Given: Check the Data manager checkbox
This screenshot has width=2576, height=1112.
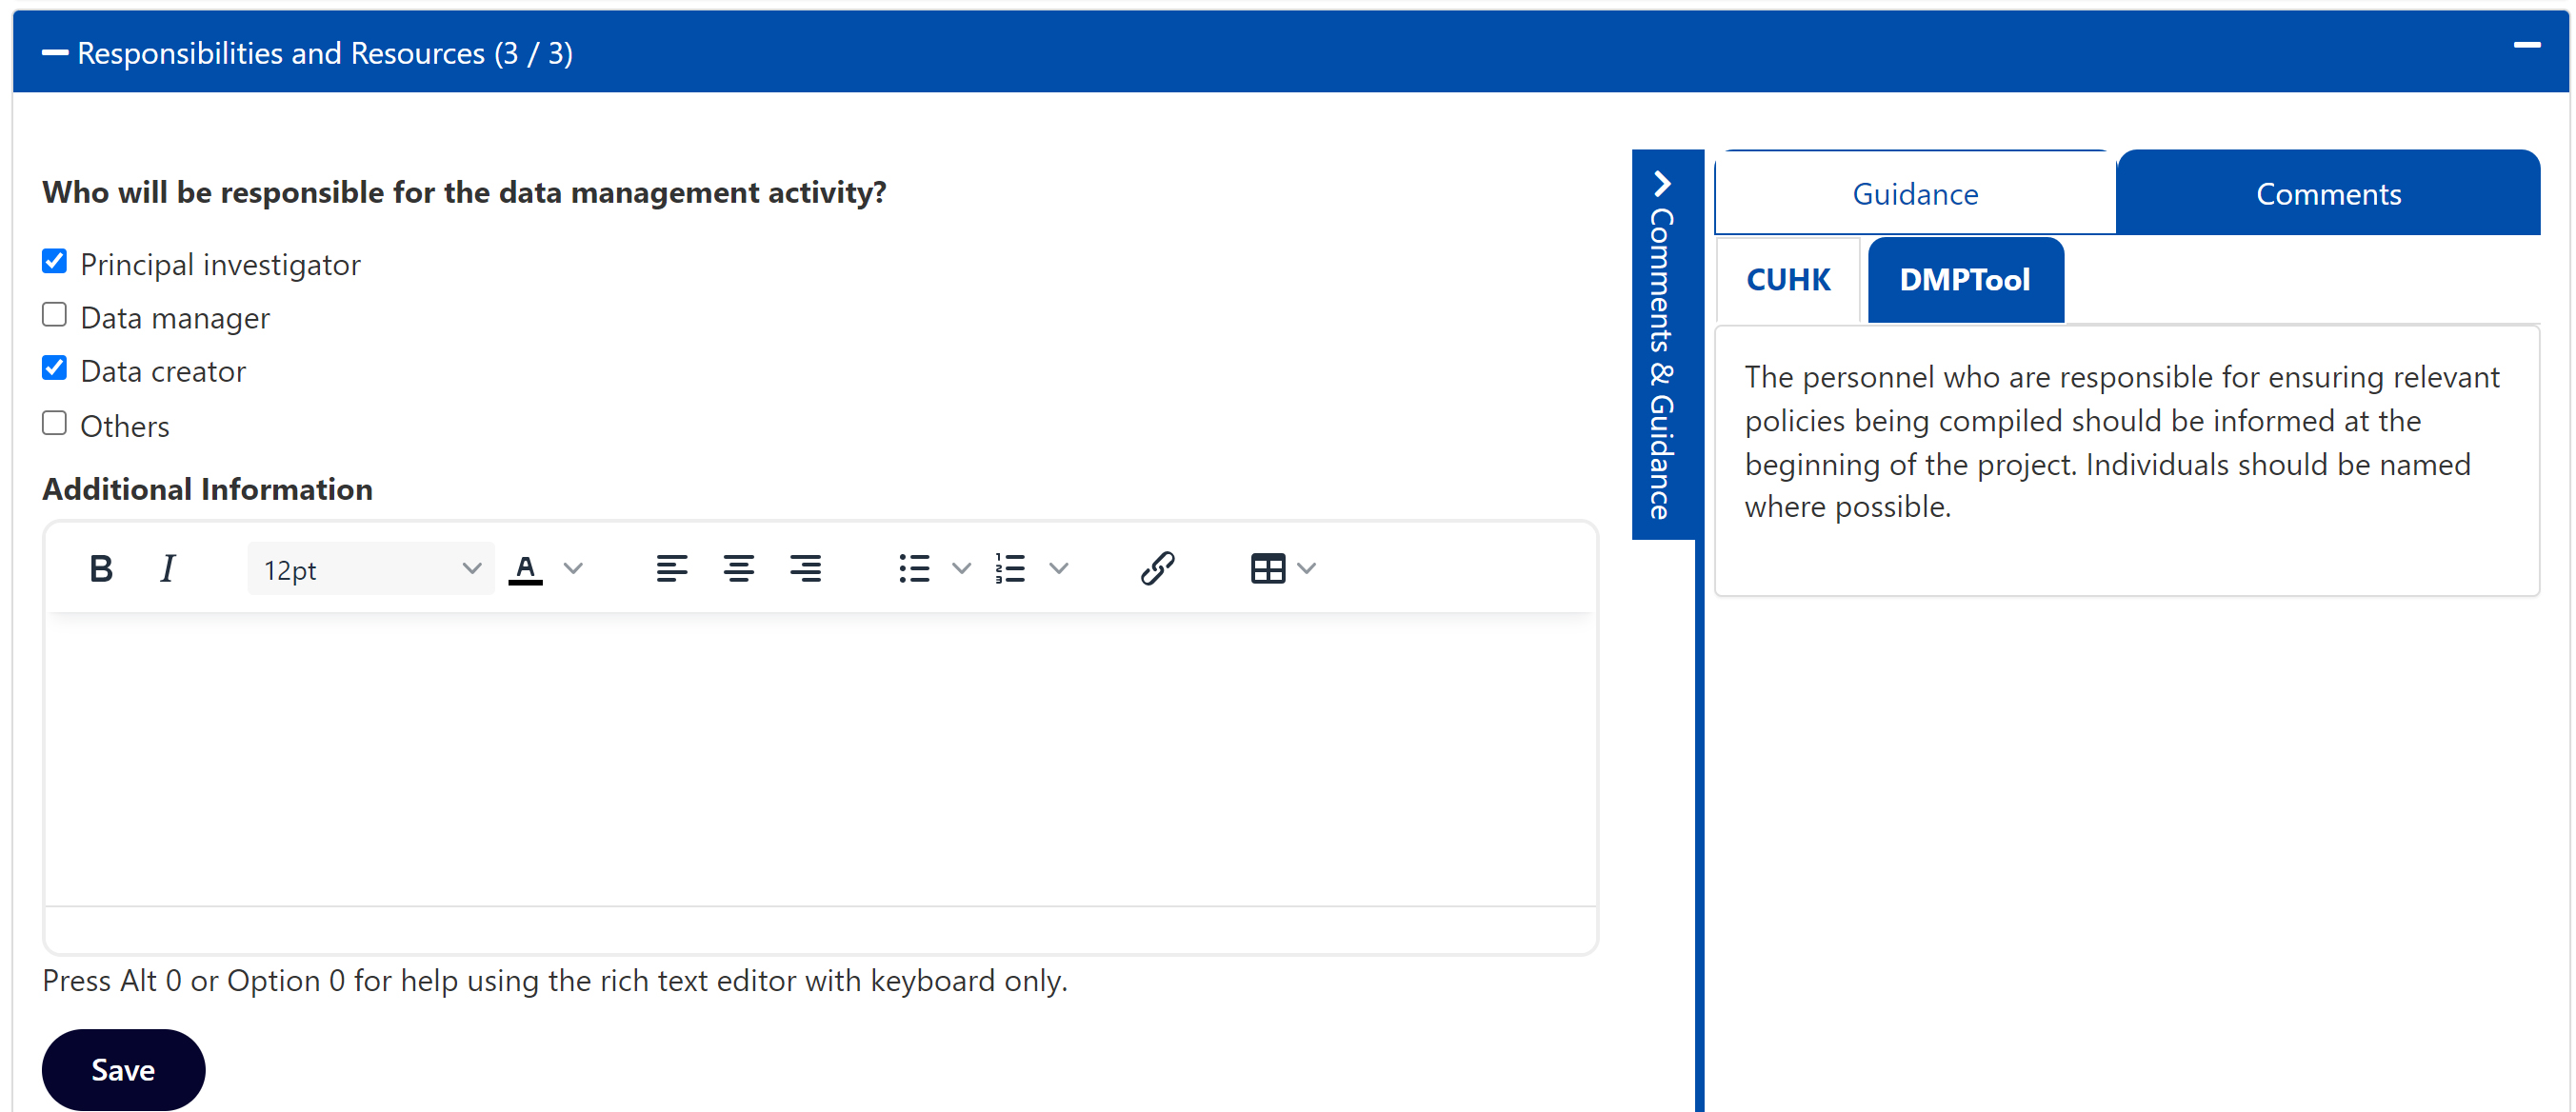Looking at the screenshot, I should [x=55, y=316].
